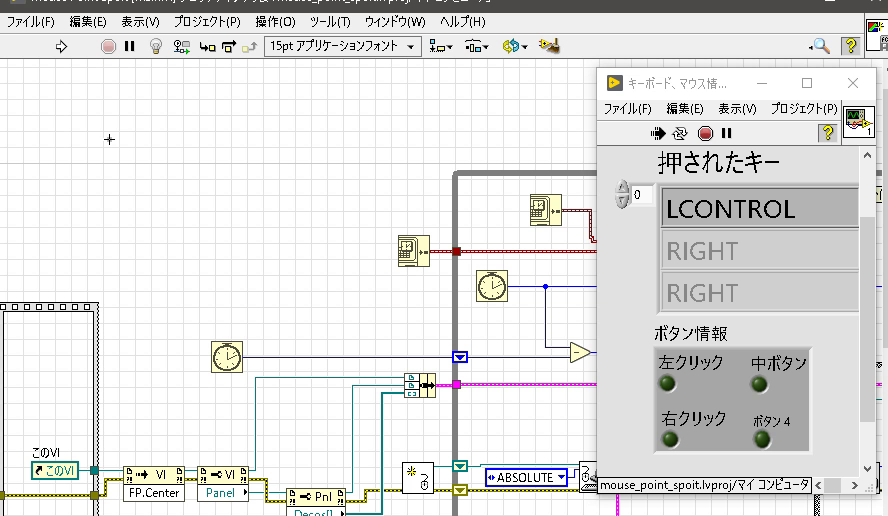Open the ヘルプ(H) menu

(x=463, y=22)
